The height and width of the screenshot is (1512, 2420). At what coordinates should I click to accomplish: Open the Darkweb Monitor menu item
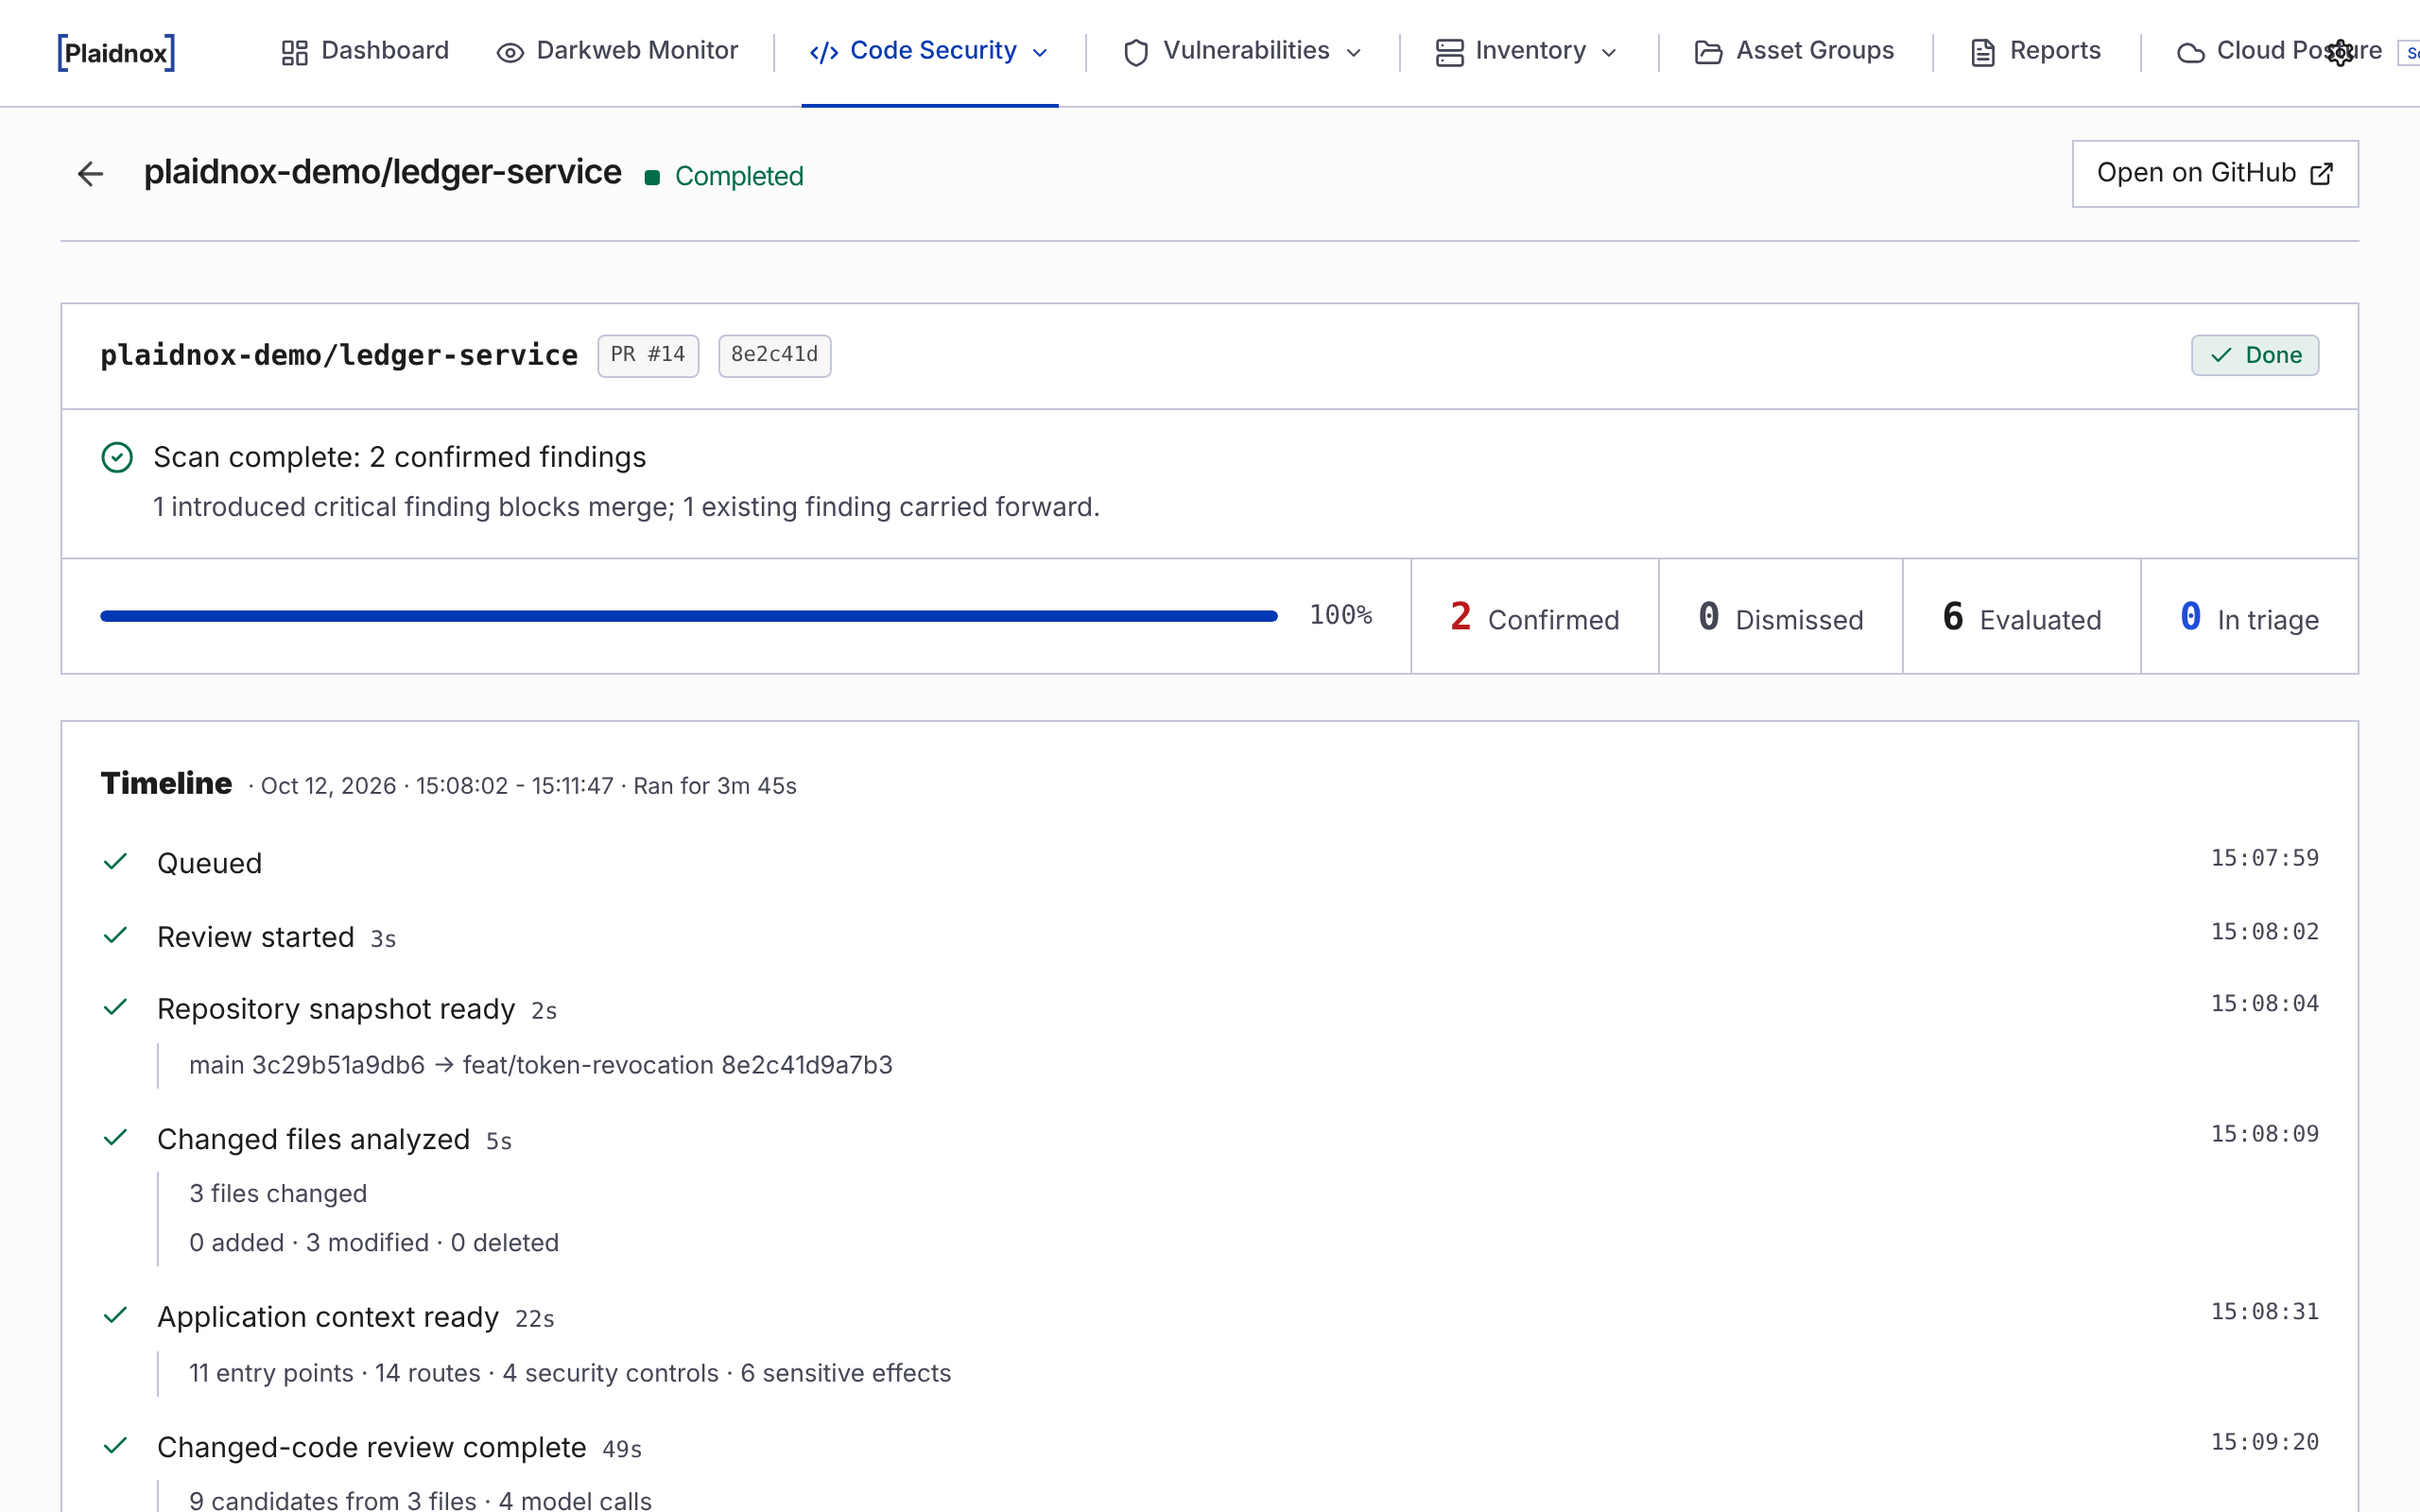pos(617,51)
